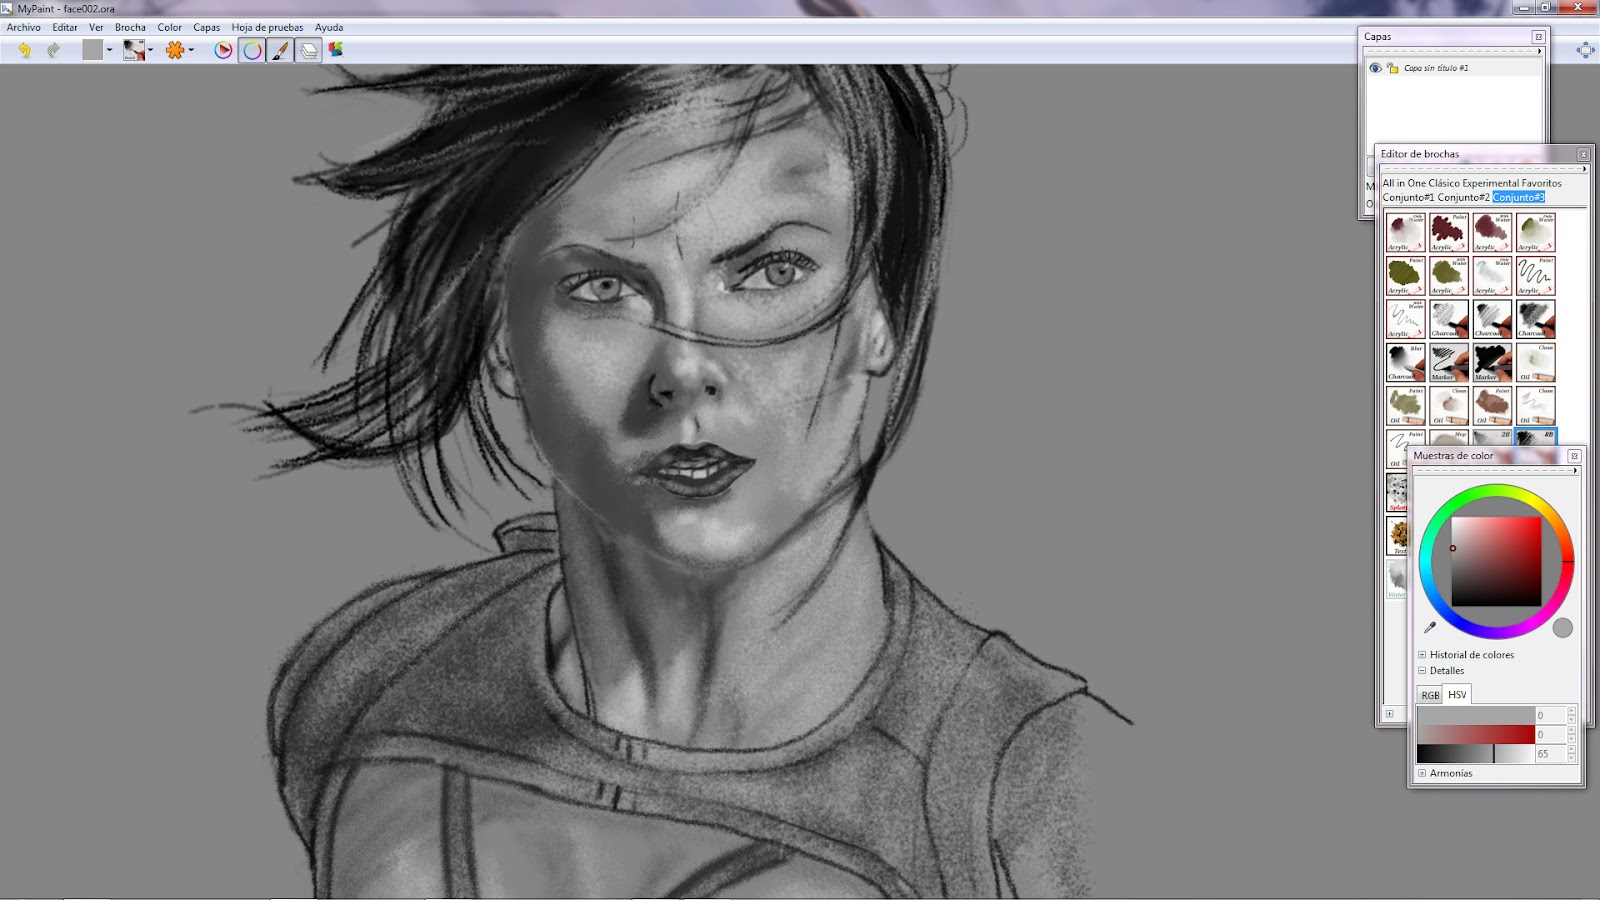
Task: Open the Brocha menu
Action: (130, 27)
